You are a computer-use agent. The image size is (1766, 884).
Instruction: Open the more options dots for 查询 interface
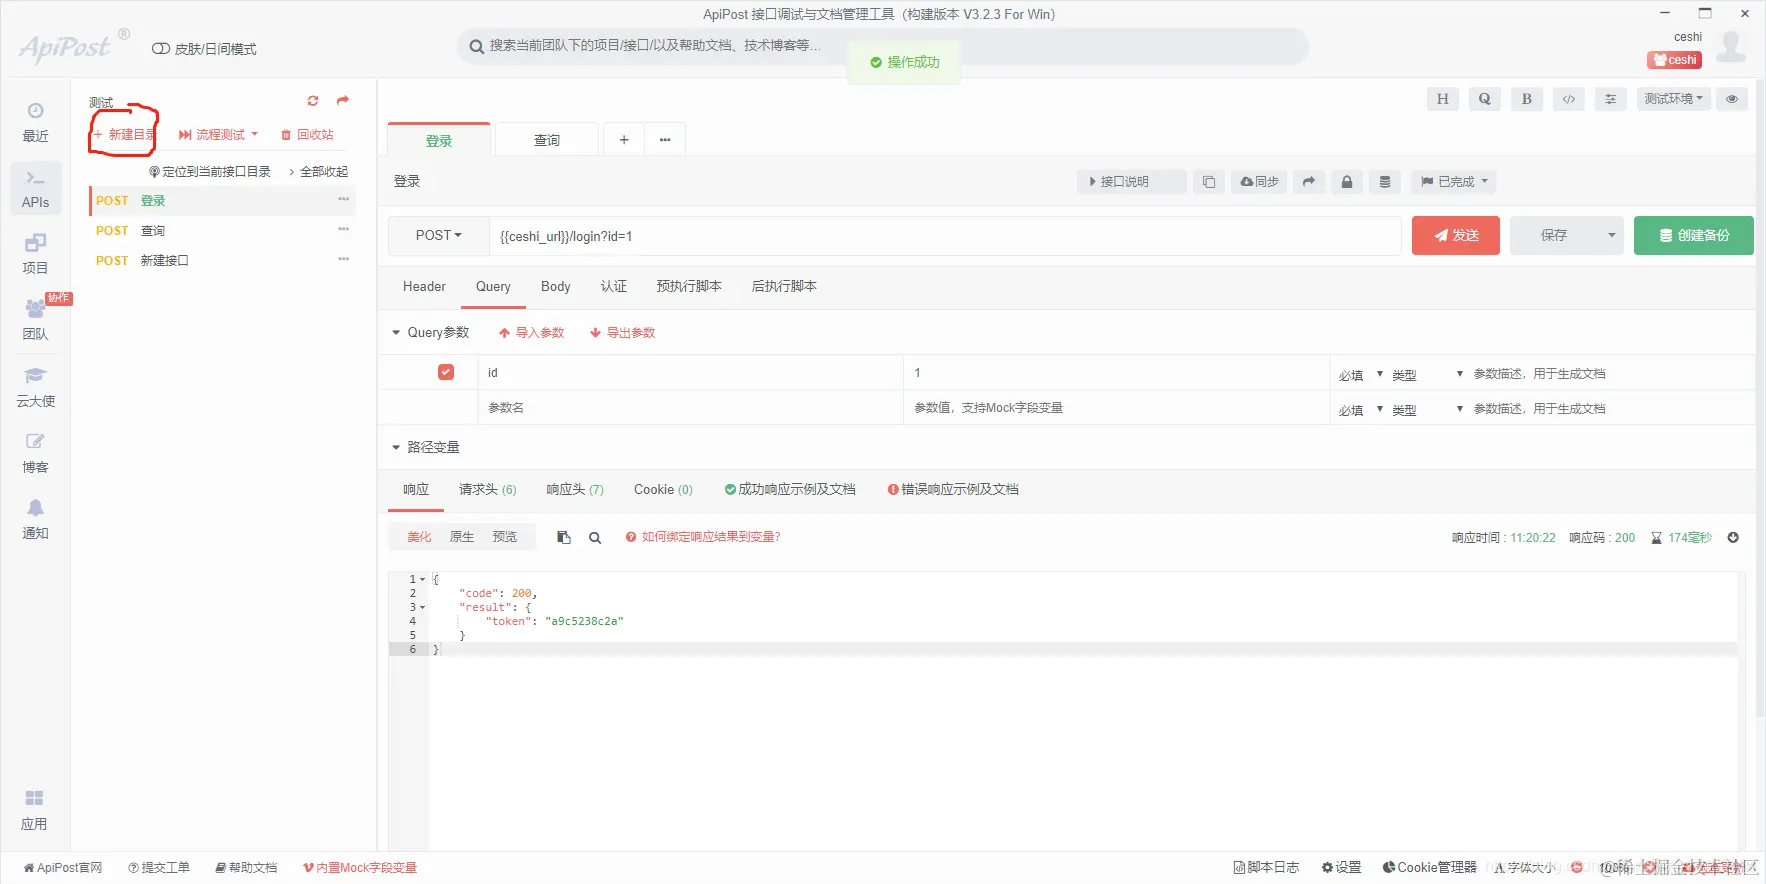[343, 230]
